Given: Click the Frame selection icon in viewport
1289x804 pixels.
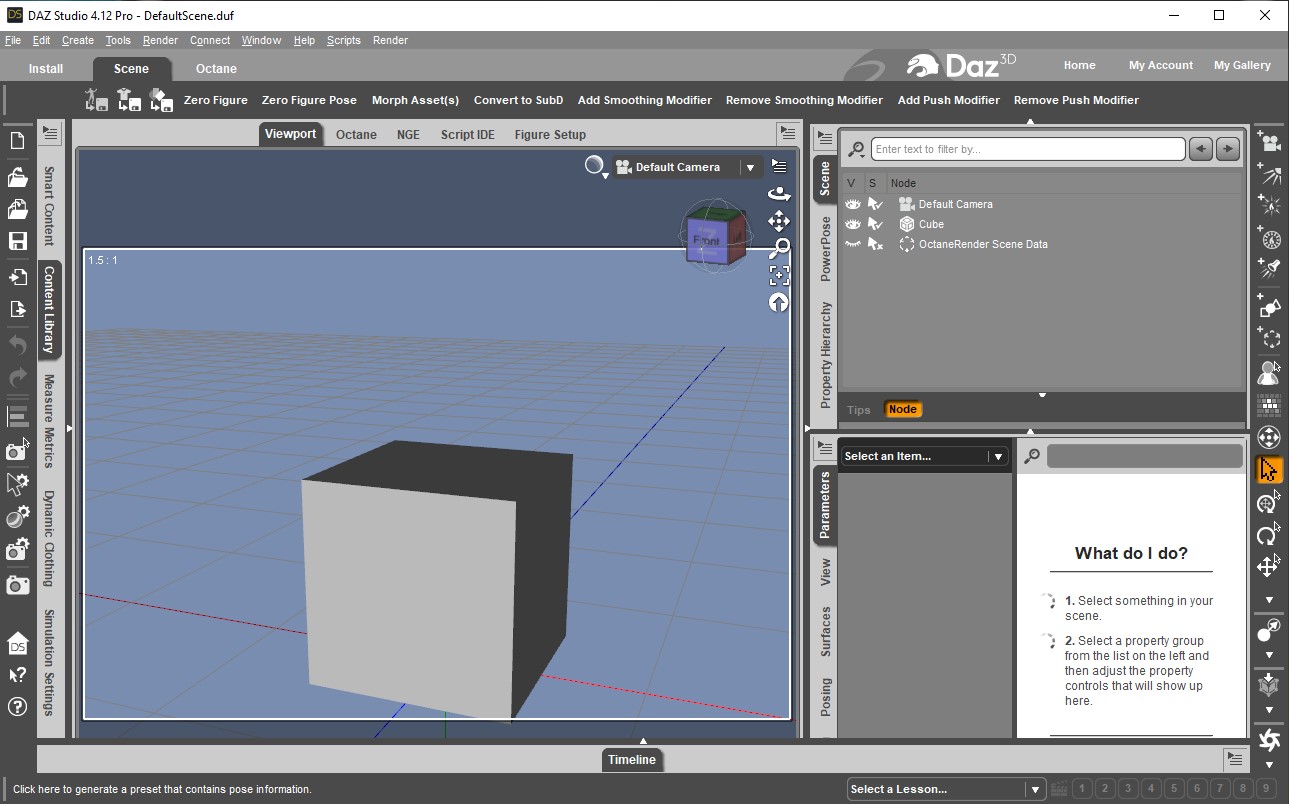Looking at the screenshot, I should (779, 275).
